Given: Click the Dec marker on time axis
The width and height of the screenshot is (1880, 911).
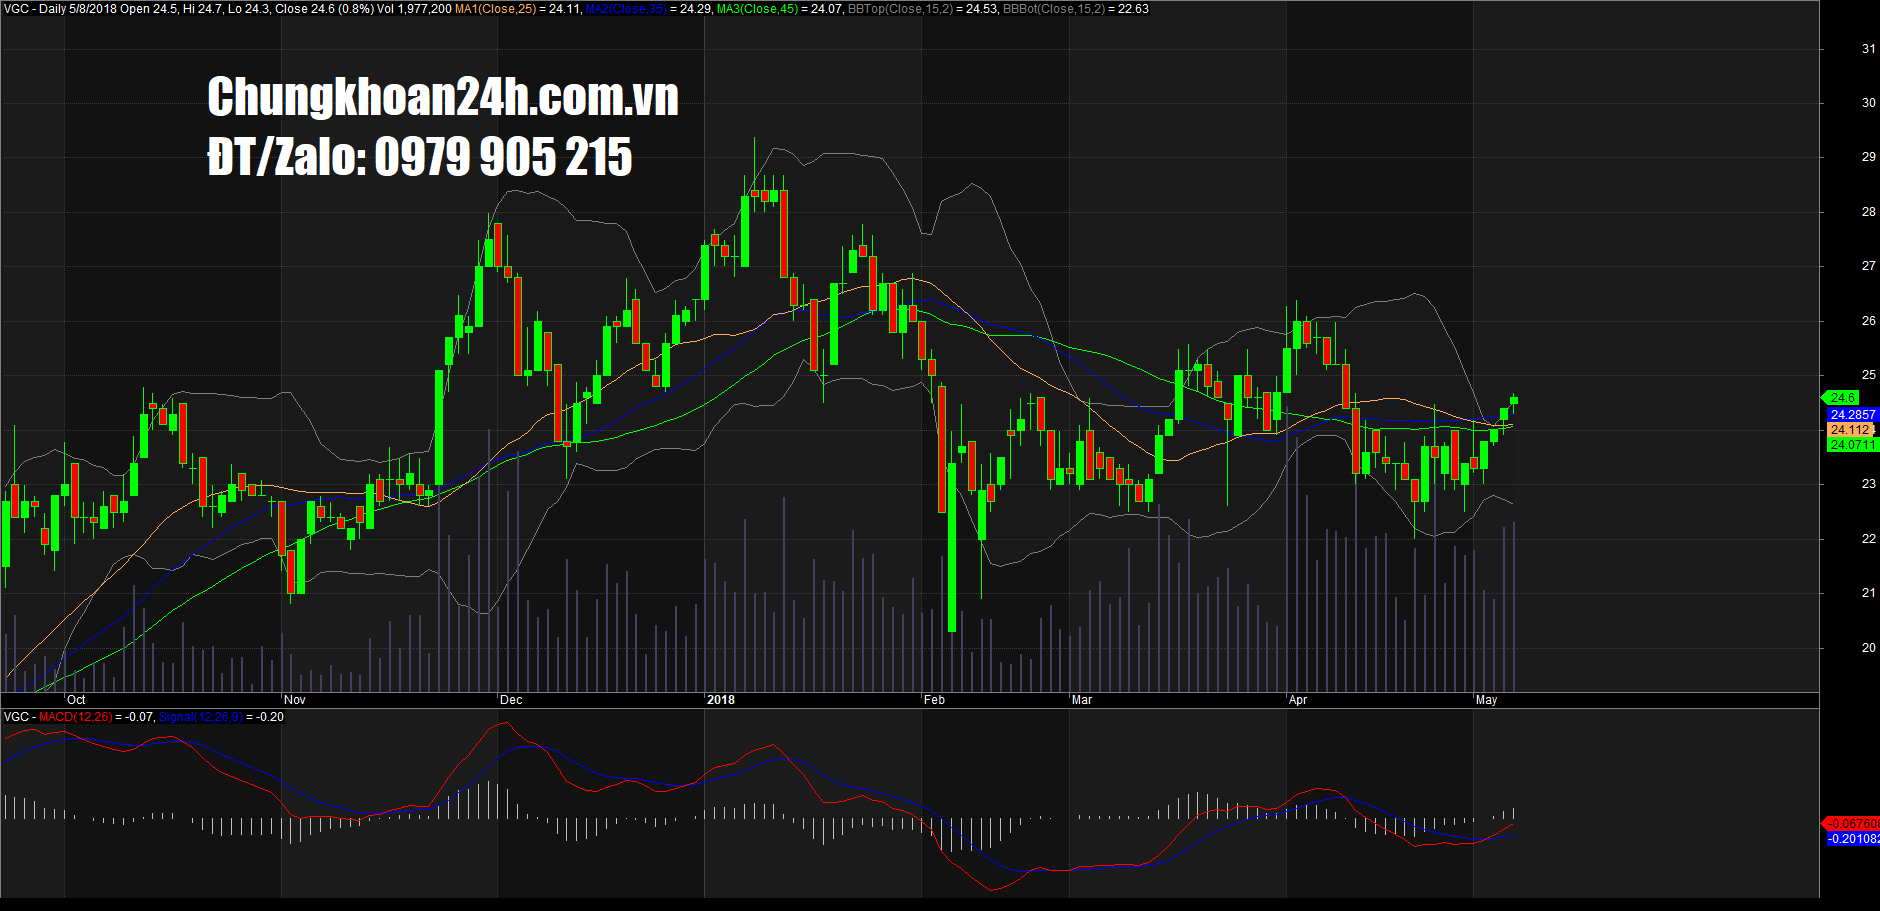Looking at the screenshot, I should click(x=511, y=700).
